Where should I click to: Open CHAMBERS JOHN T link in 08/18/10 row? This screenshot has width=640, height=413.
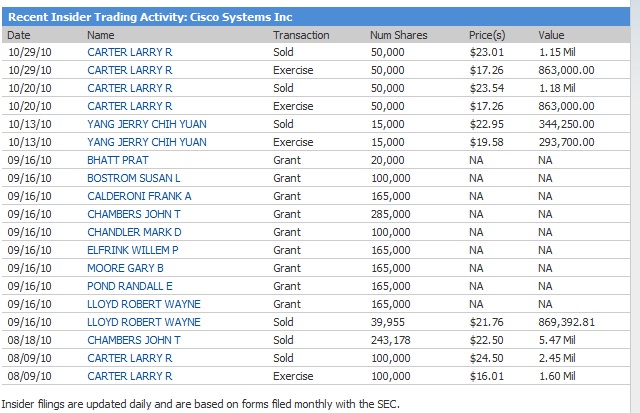click(134, 340)
